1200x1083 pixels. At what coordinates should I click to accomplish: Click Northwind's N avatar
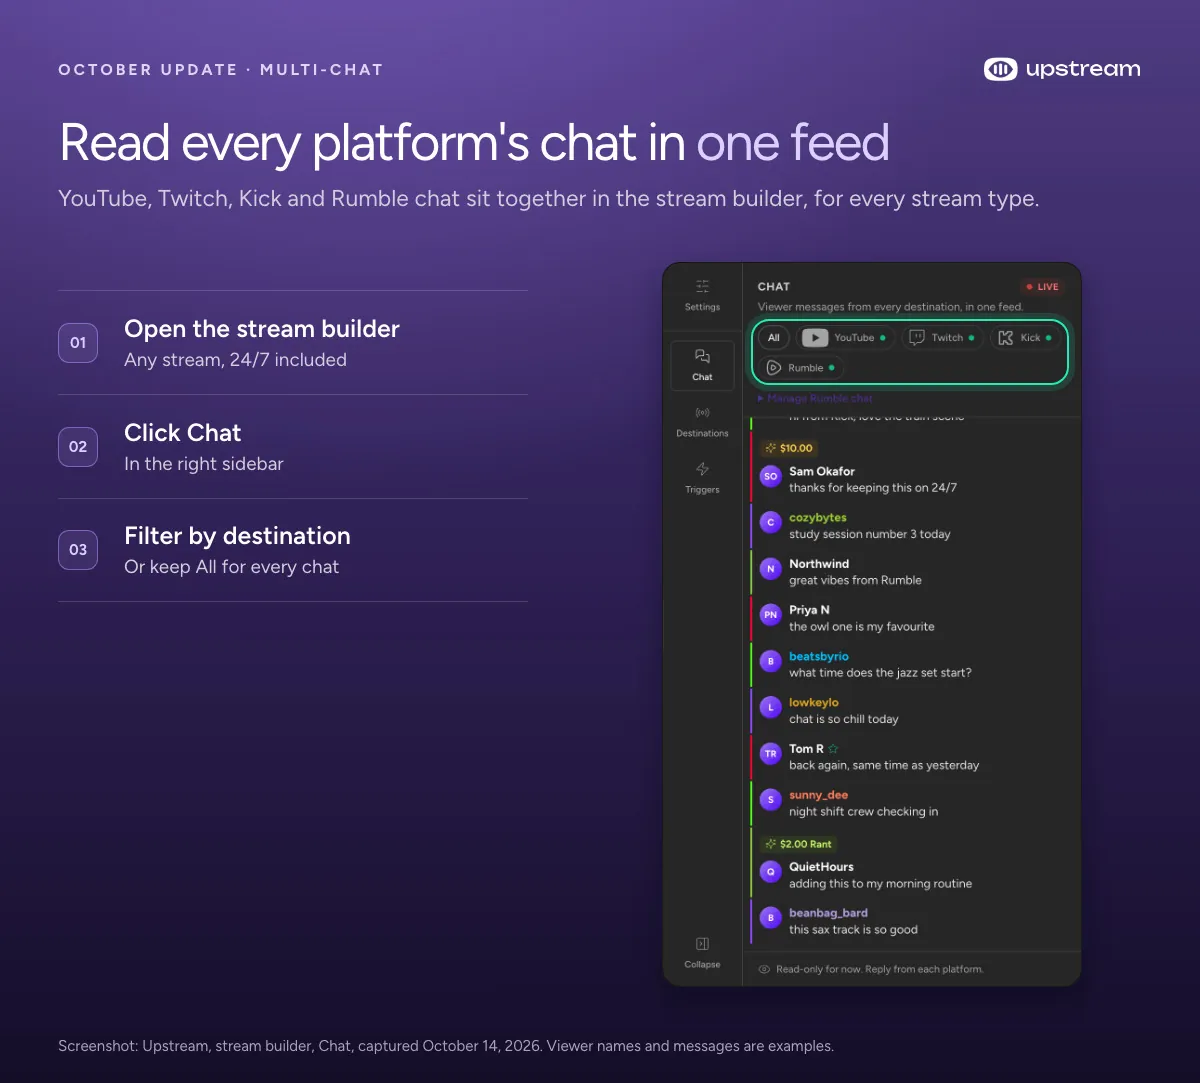770,569
